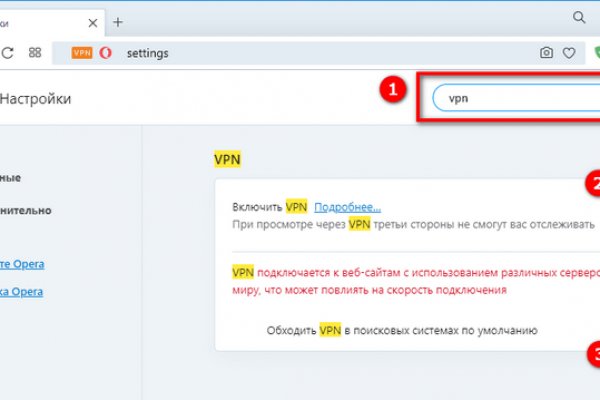Reload the page with the refresh icon
600x400 pixels.
point(8,53)
